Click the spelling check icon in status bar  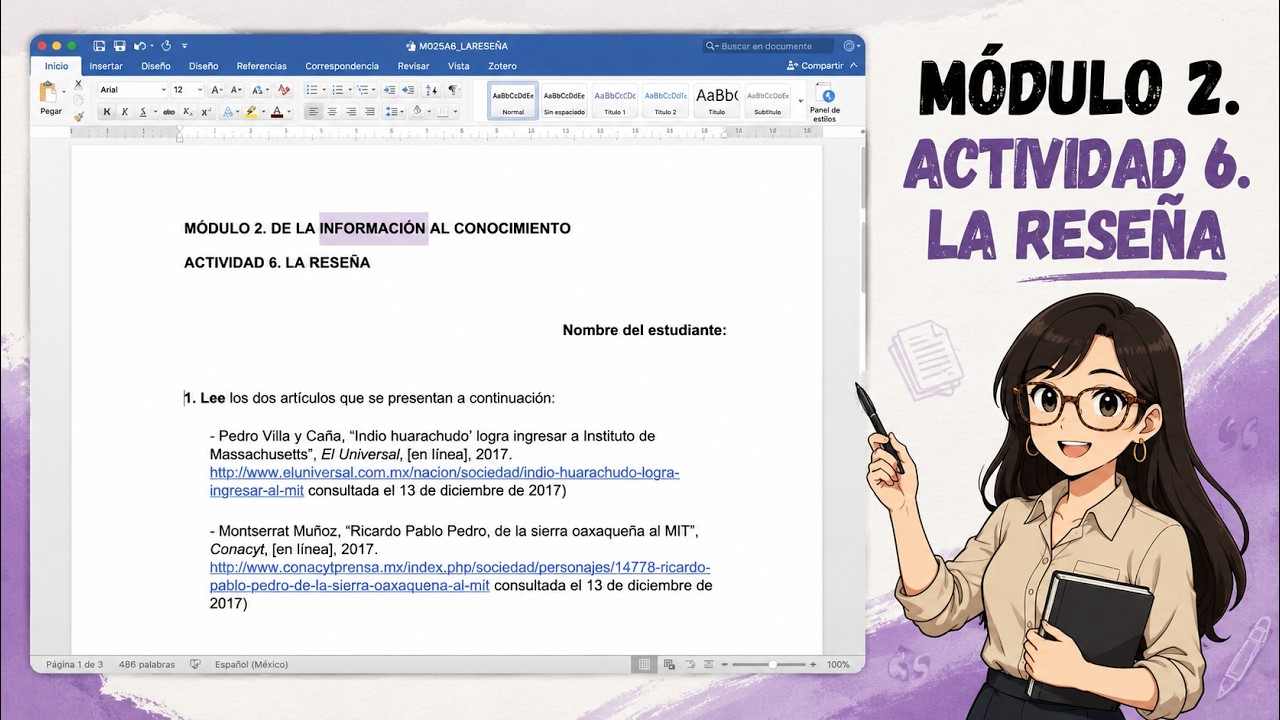(x=195, y=664)
